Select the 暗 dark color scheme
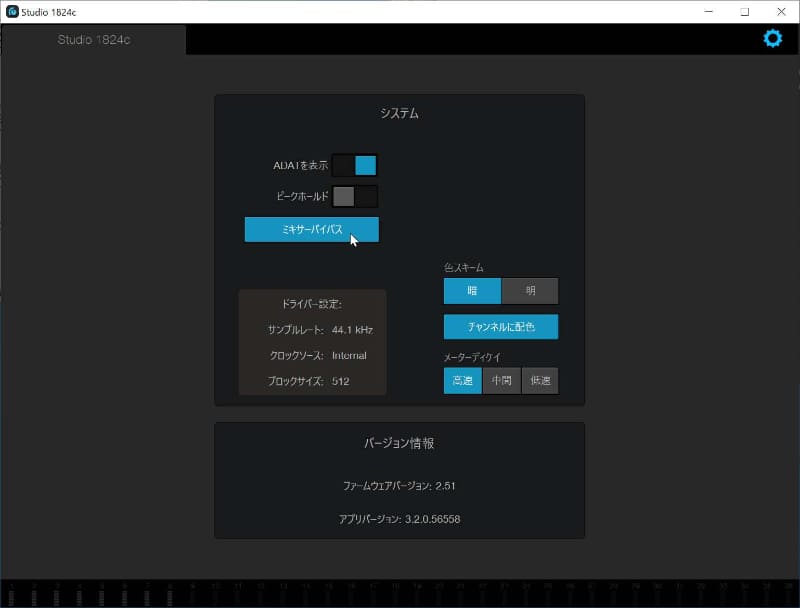 [472, 291]
